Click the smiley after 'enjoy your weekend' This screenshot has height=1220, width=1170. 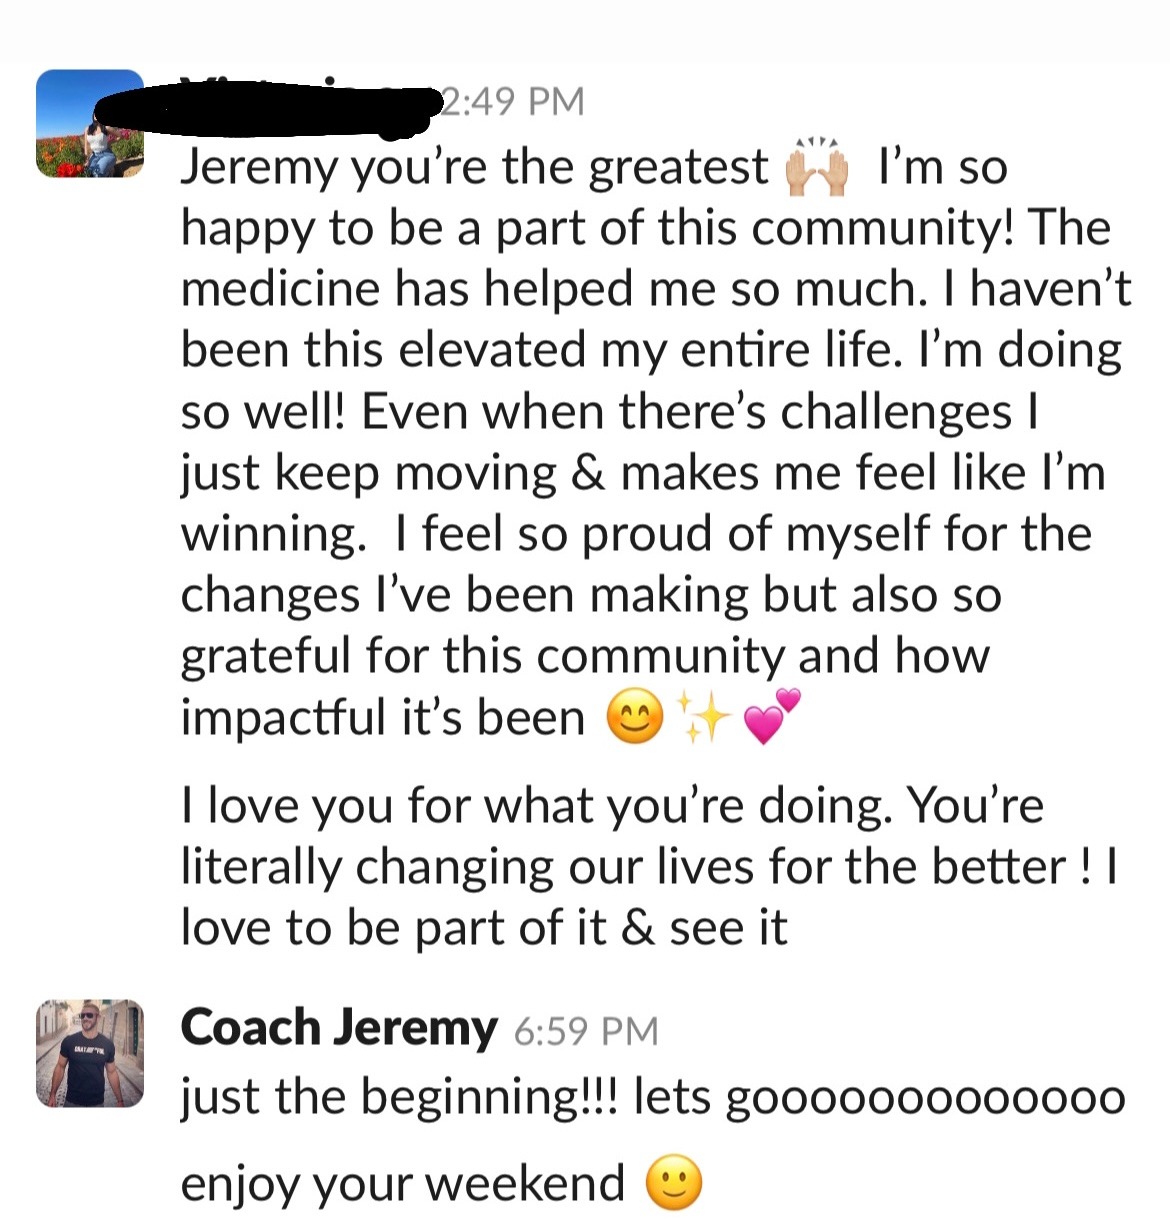click(674, 1184)
